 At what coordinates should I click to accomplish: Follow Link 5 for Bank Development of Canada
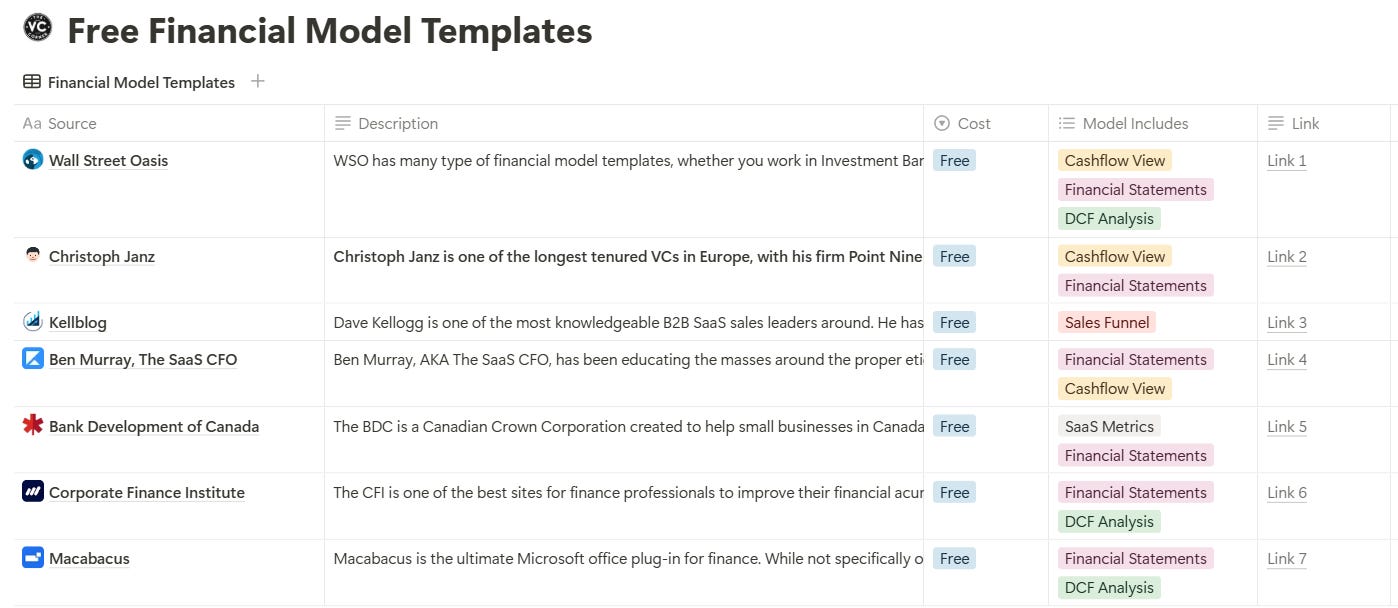1286,427
